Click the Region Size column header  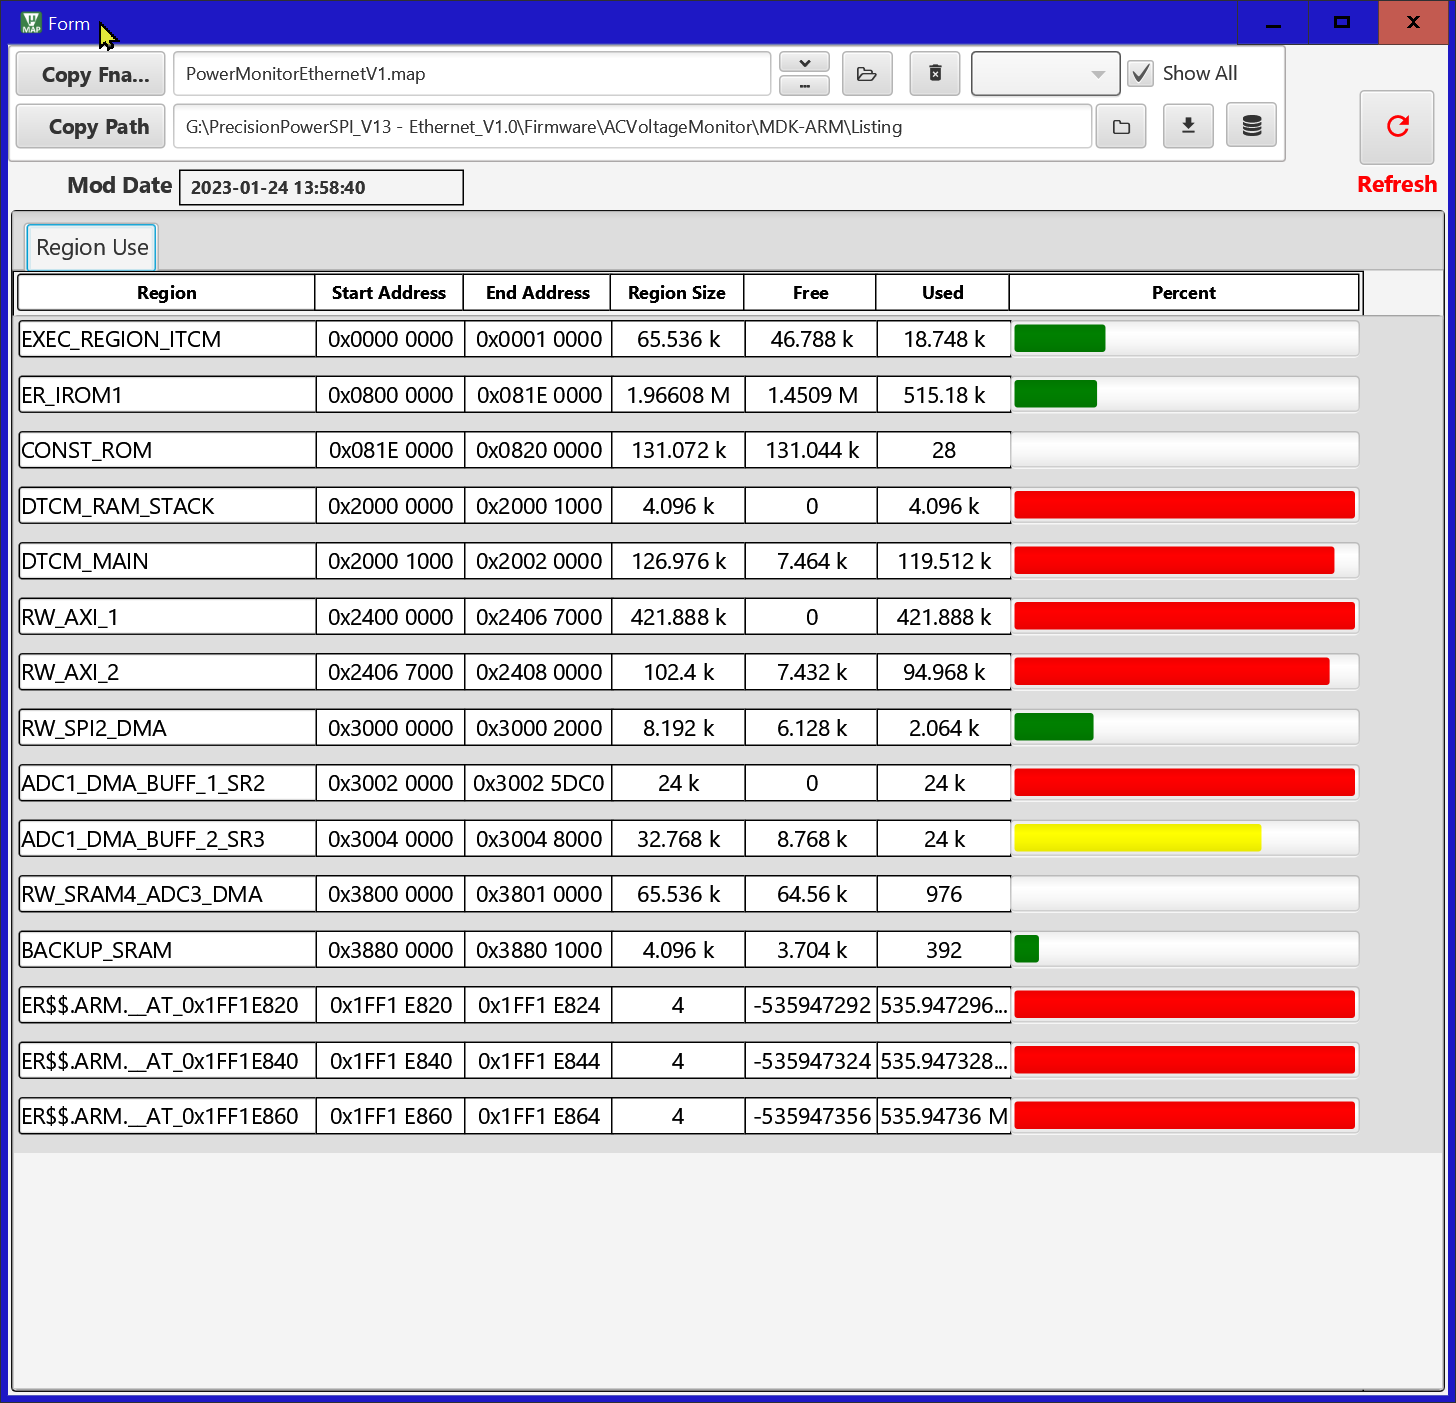click(x=677, y=293)
